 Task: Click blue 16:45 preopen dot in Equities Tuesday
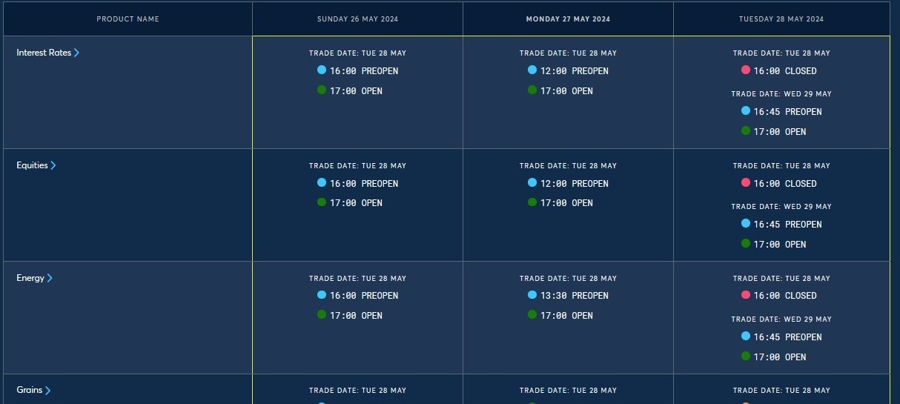tap(746, 223)
